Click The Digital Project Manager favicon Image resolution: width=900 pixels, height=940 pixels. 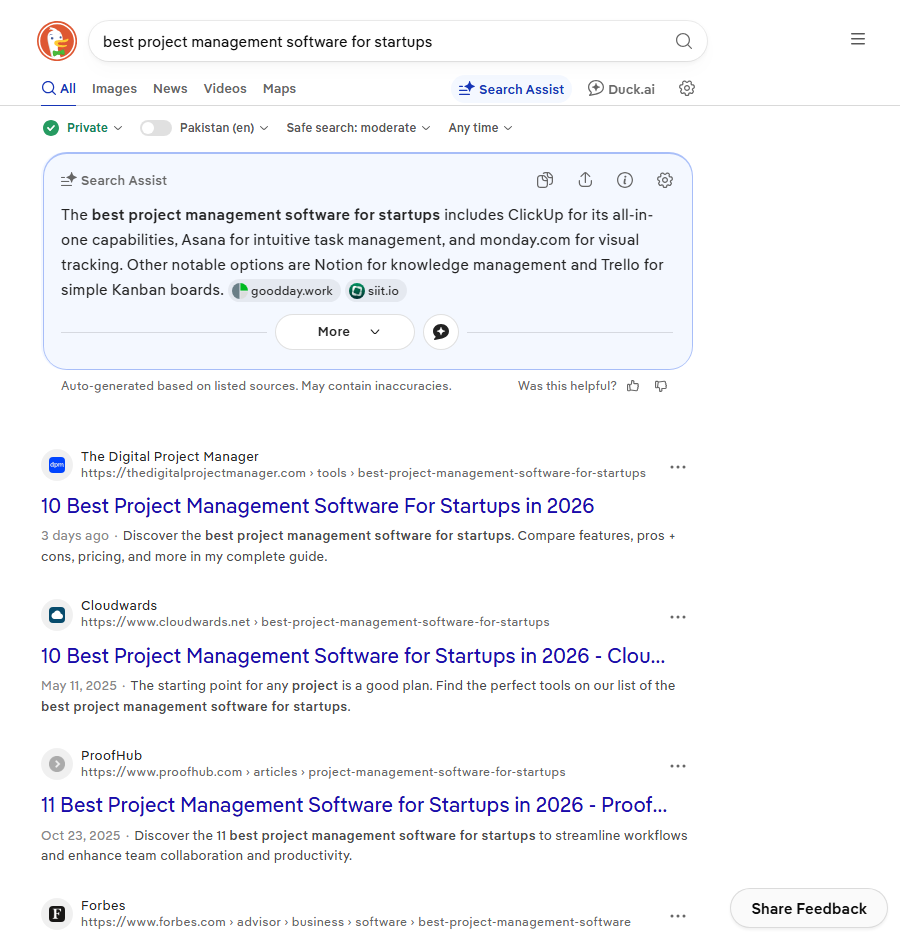pyautogui.click(x=57, y=465)
